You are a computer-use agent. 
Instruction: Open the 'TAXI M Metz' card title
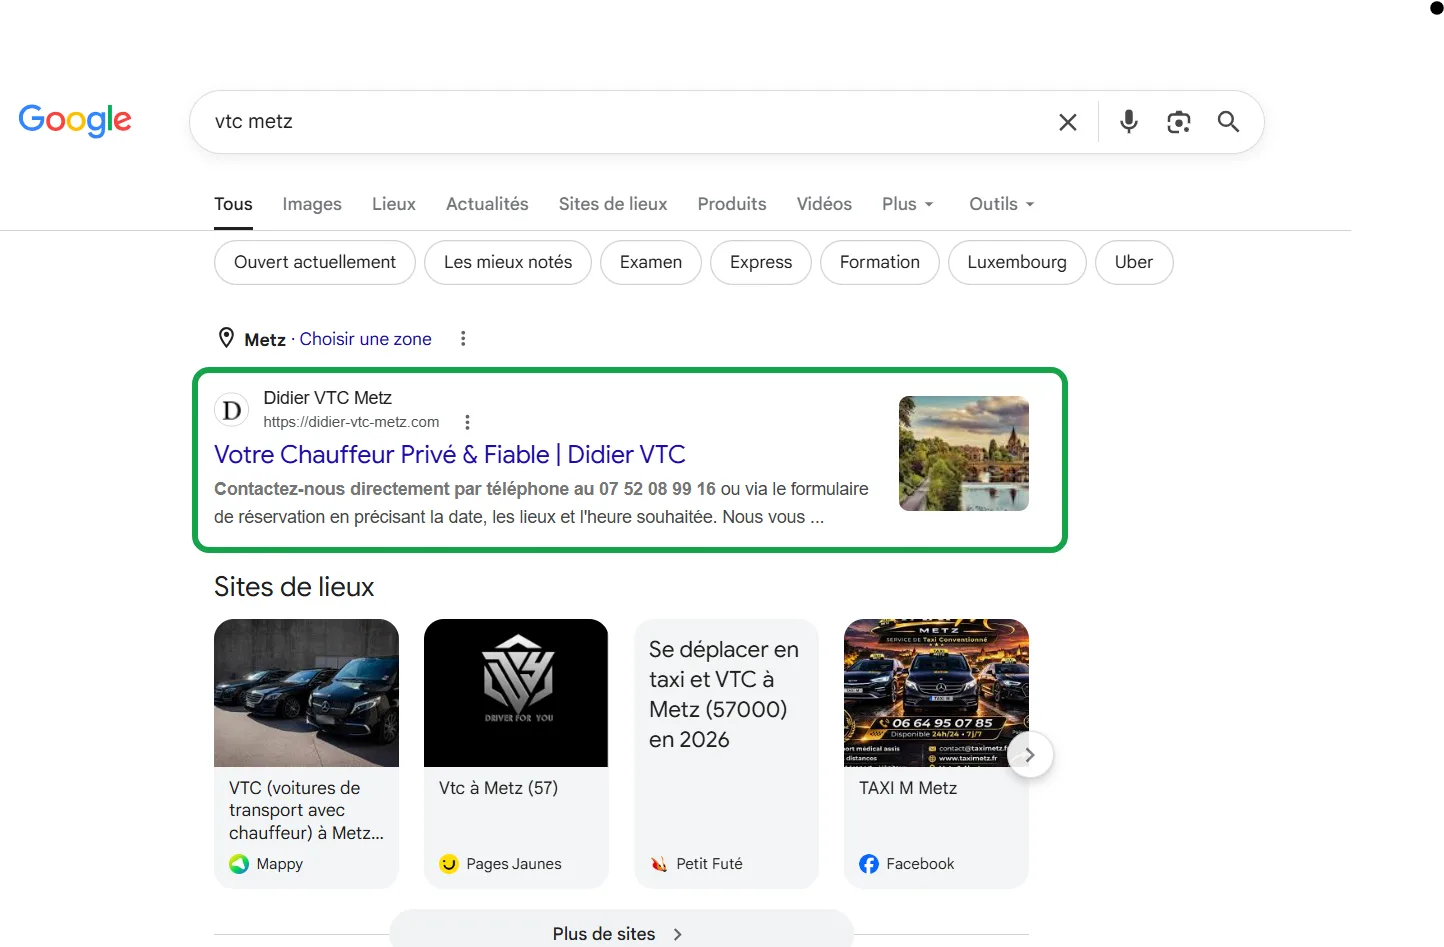[908, 788]
